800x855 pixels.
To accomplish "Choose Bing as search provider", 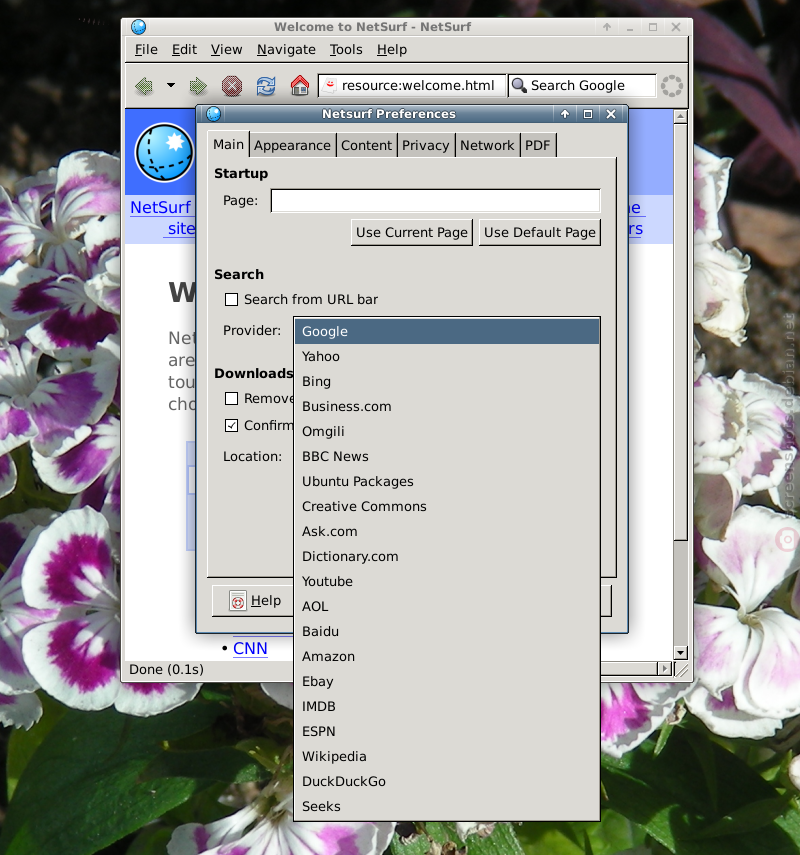I will click(x=447, y=382).
